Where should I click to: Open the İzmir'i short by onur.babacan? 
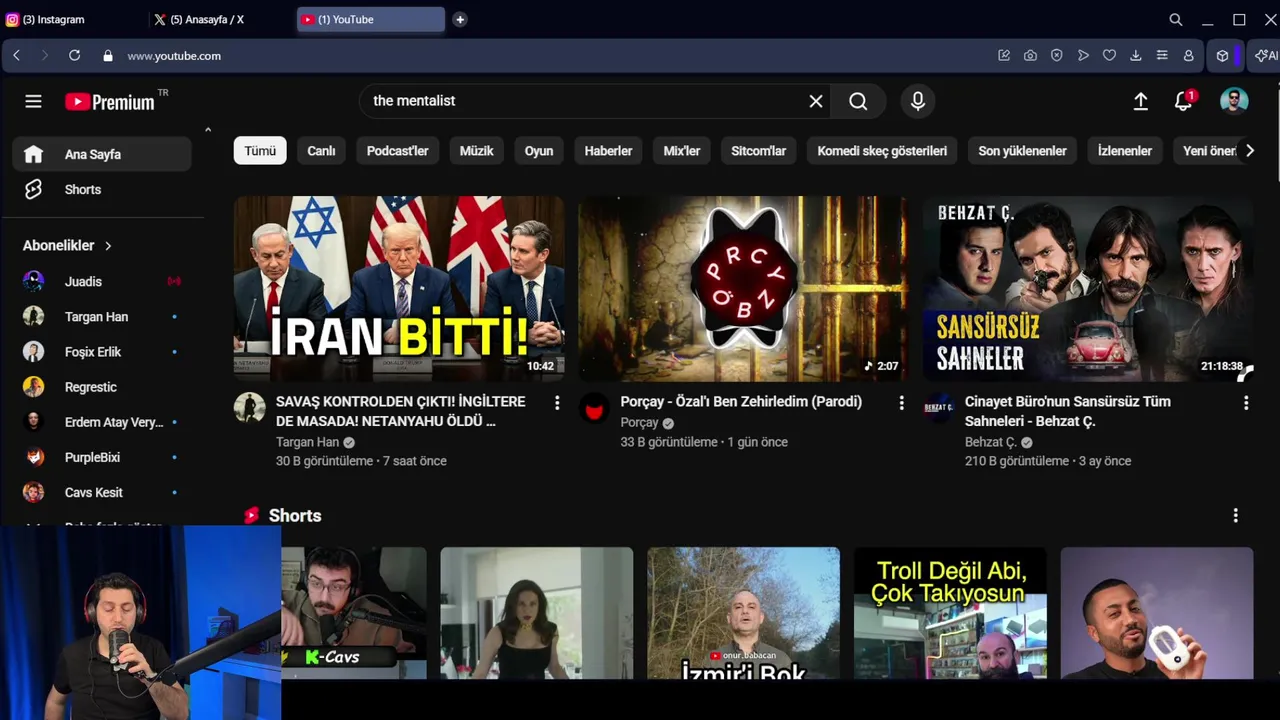[x=743, y=613]
